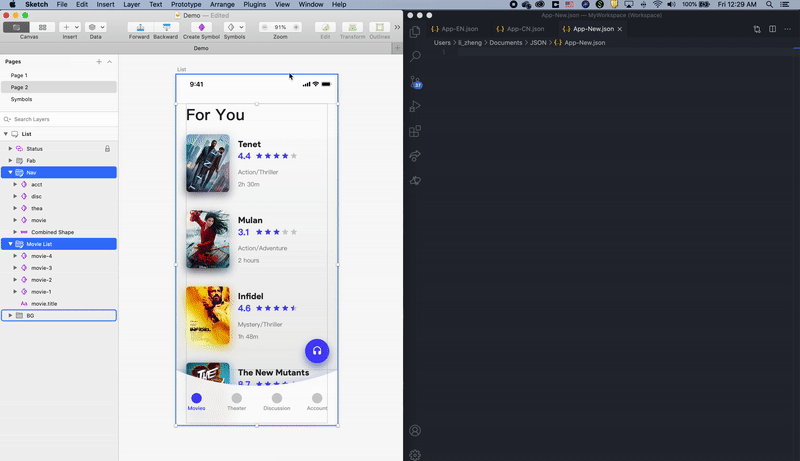
Task: Click the Edit toolbar icon
Action: (x=326, y=27)
